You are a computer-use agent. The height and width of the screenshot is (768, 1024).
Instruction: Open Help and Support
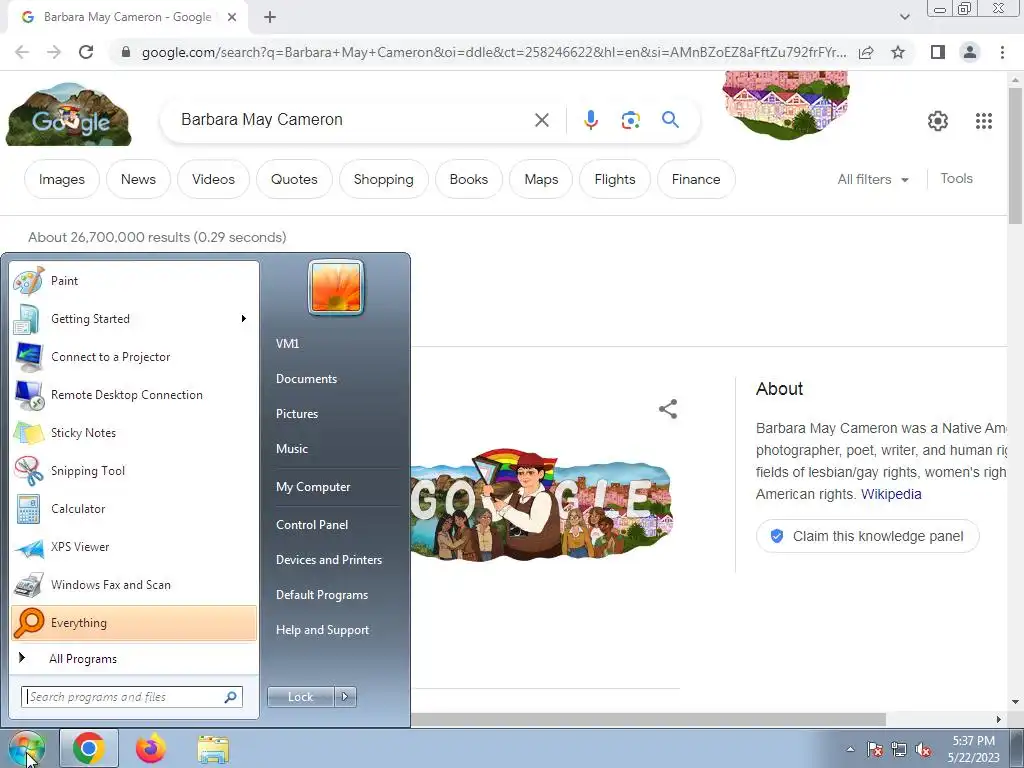point(322,630)
